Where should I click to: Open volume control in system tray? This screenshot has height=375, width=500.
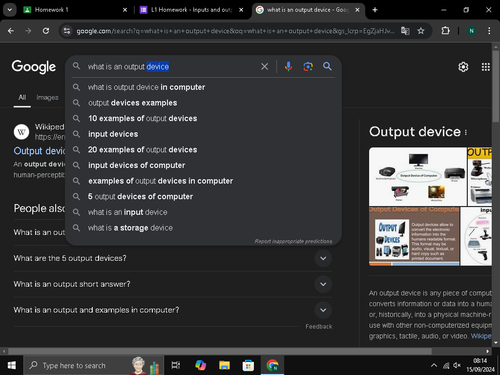457,366
